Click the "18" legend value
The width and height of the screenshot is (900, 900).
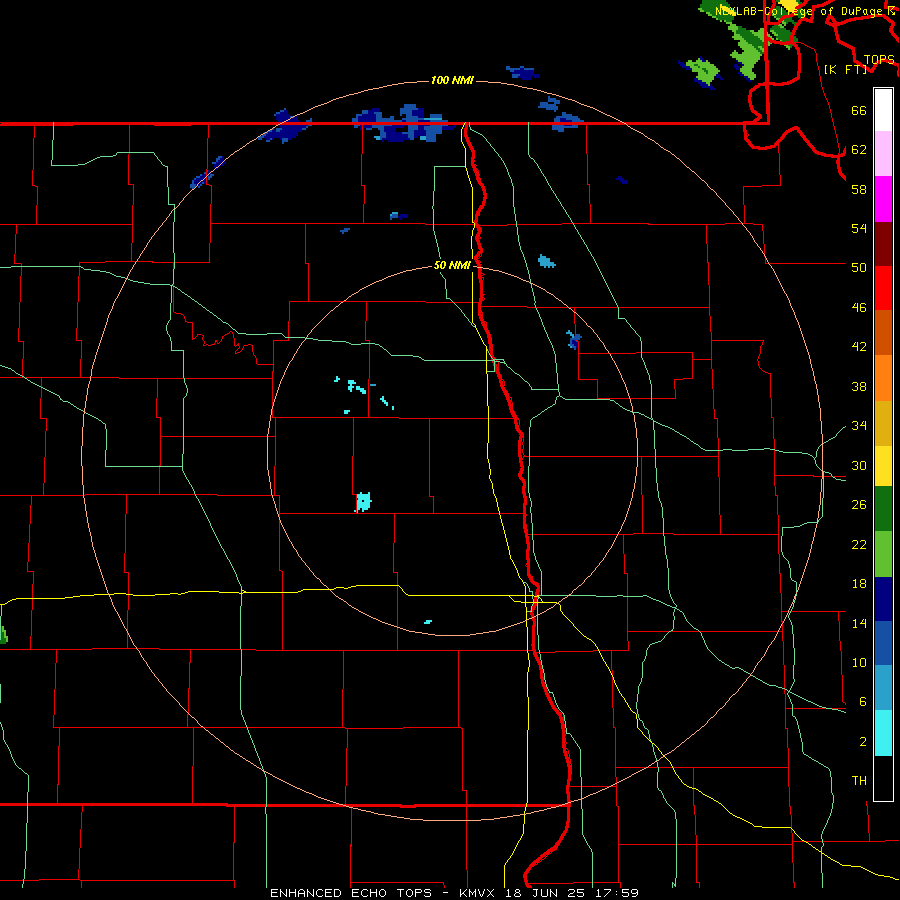pos(859,584)
